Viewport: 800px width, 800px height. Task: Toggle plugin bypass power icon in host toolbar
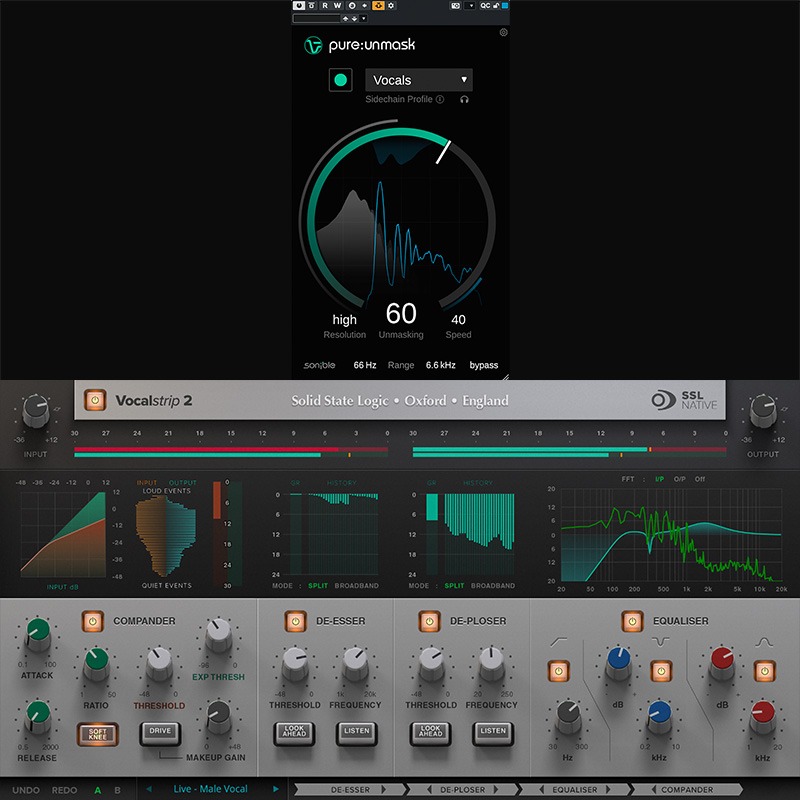(x=298, y=6)
